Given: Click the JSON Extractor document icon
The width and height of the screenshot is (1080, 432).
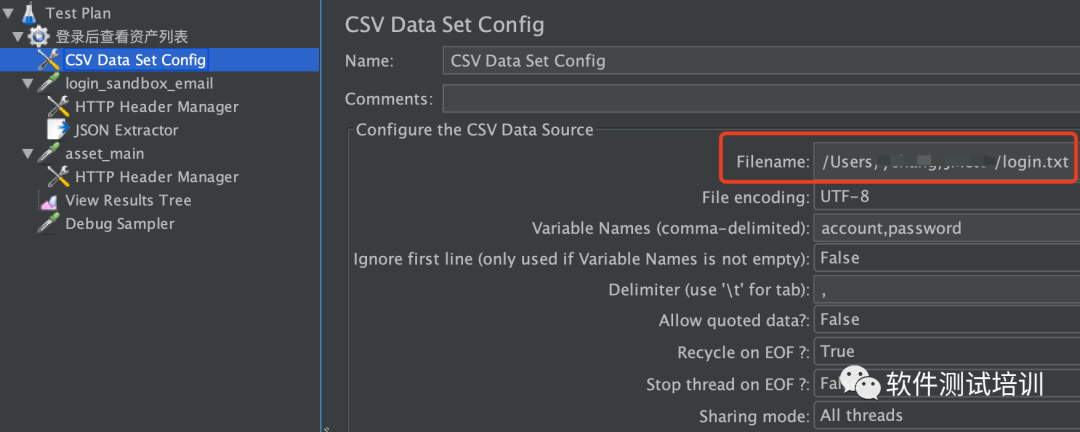Looking at the screenshot, I should [x=58, y=130].
